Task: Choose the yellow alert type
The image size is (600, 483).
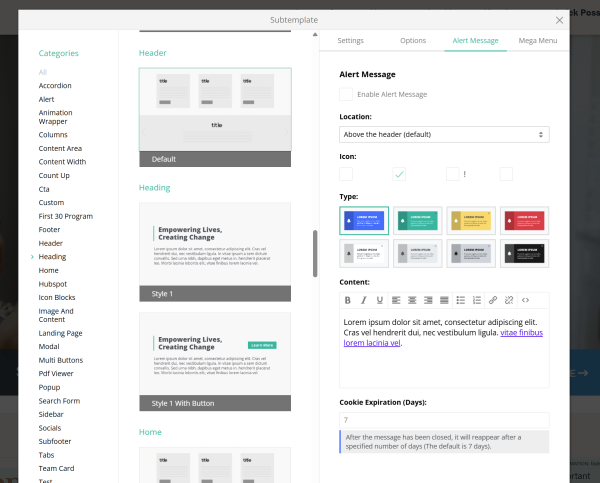Action: (471, 221)
